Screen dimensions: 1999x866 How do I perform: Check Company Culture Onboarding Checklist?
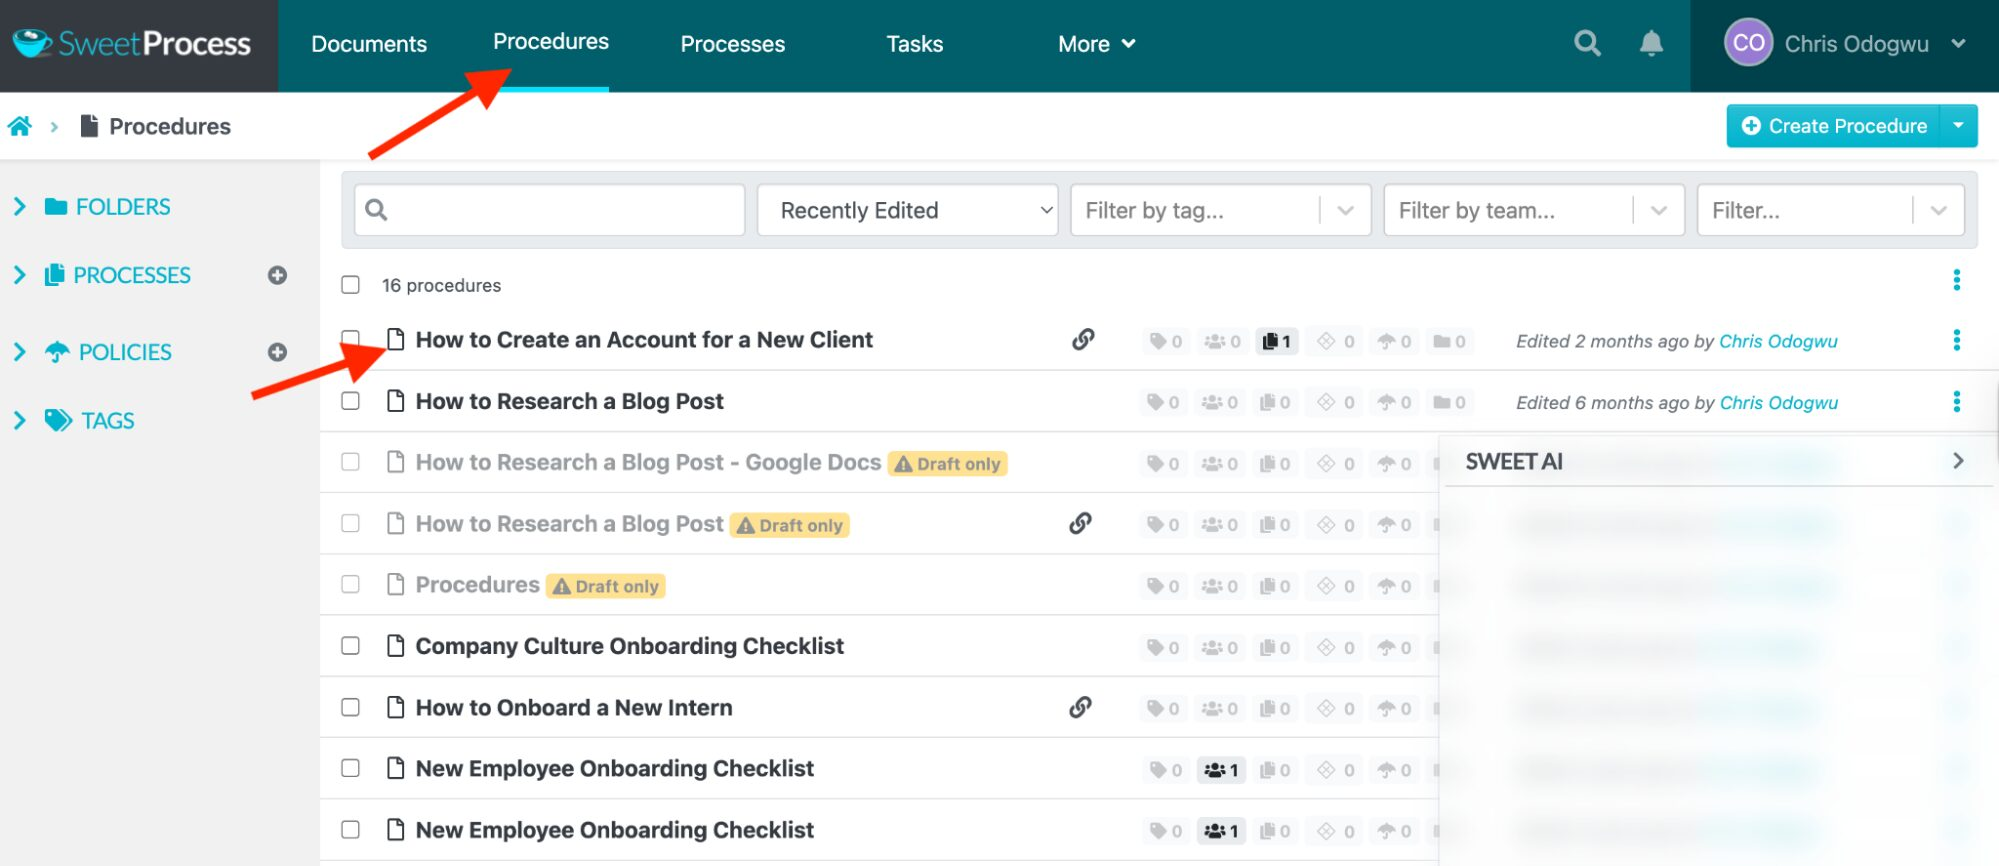coord(350,646)
